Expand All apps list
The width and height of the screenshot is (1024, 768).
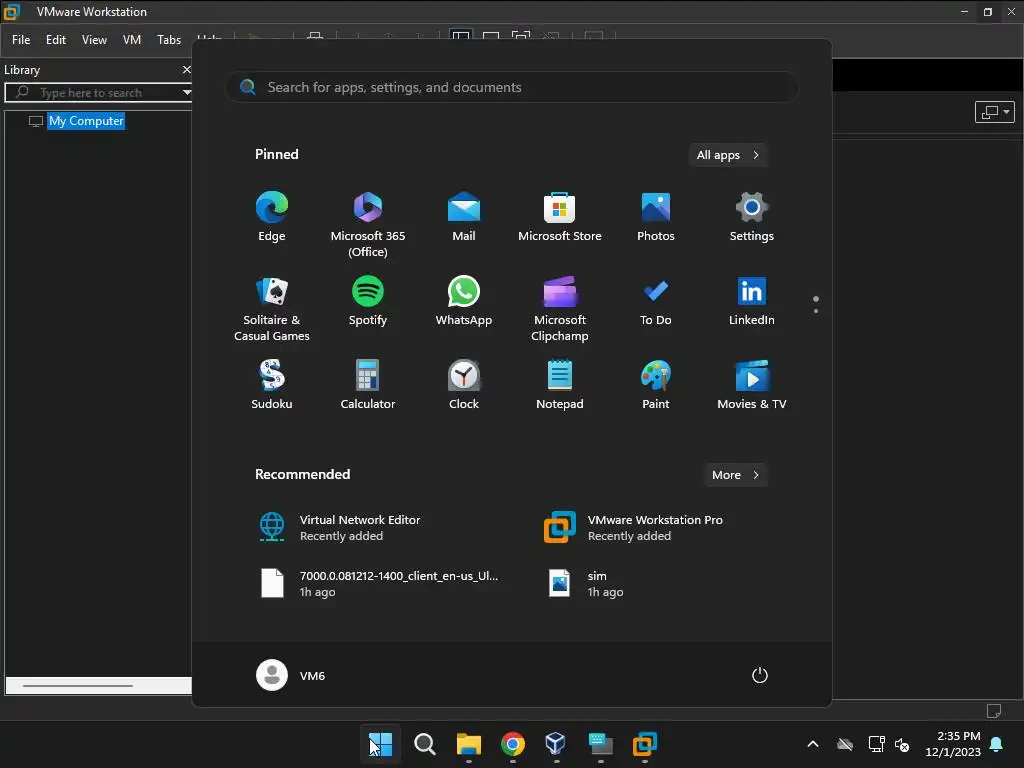[728, 155]
